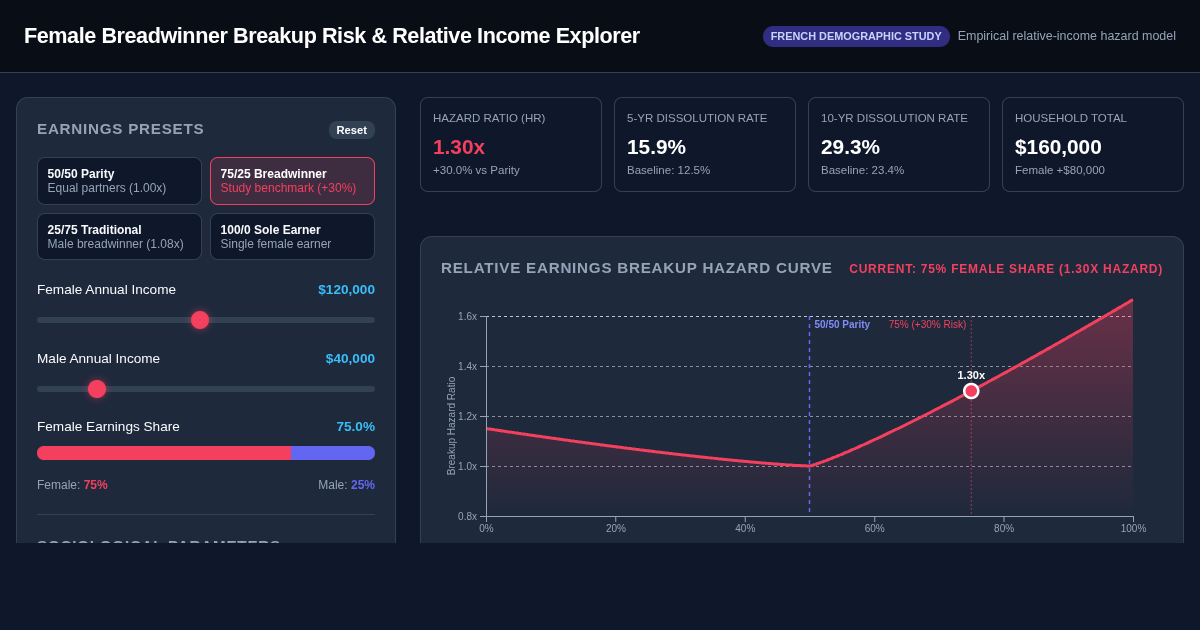Viewport: 1200px width, 630px height.
Task: Click the Empirical relative-income hazard model text
Action: (1067, 36)
